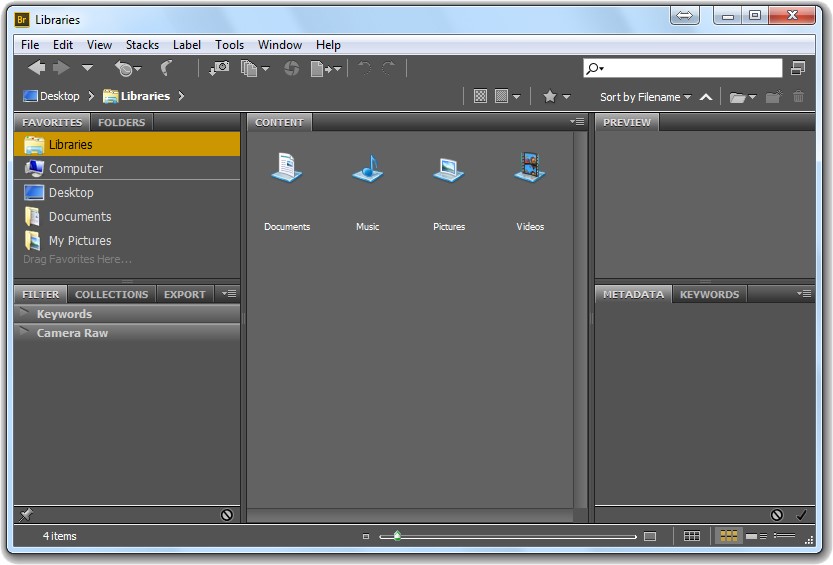
Task: Rotate 90 degrees clockwise
Action: pyautogui.click(x=389, y=68)
